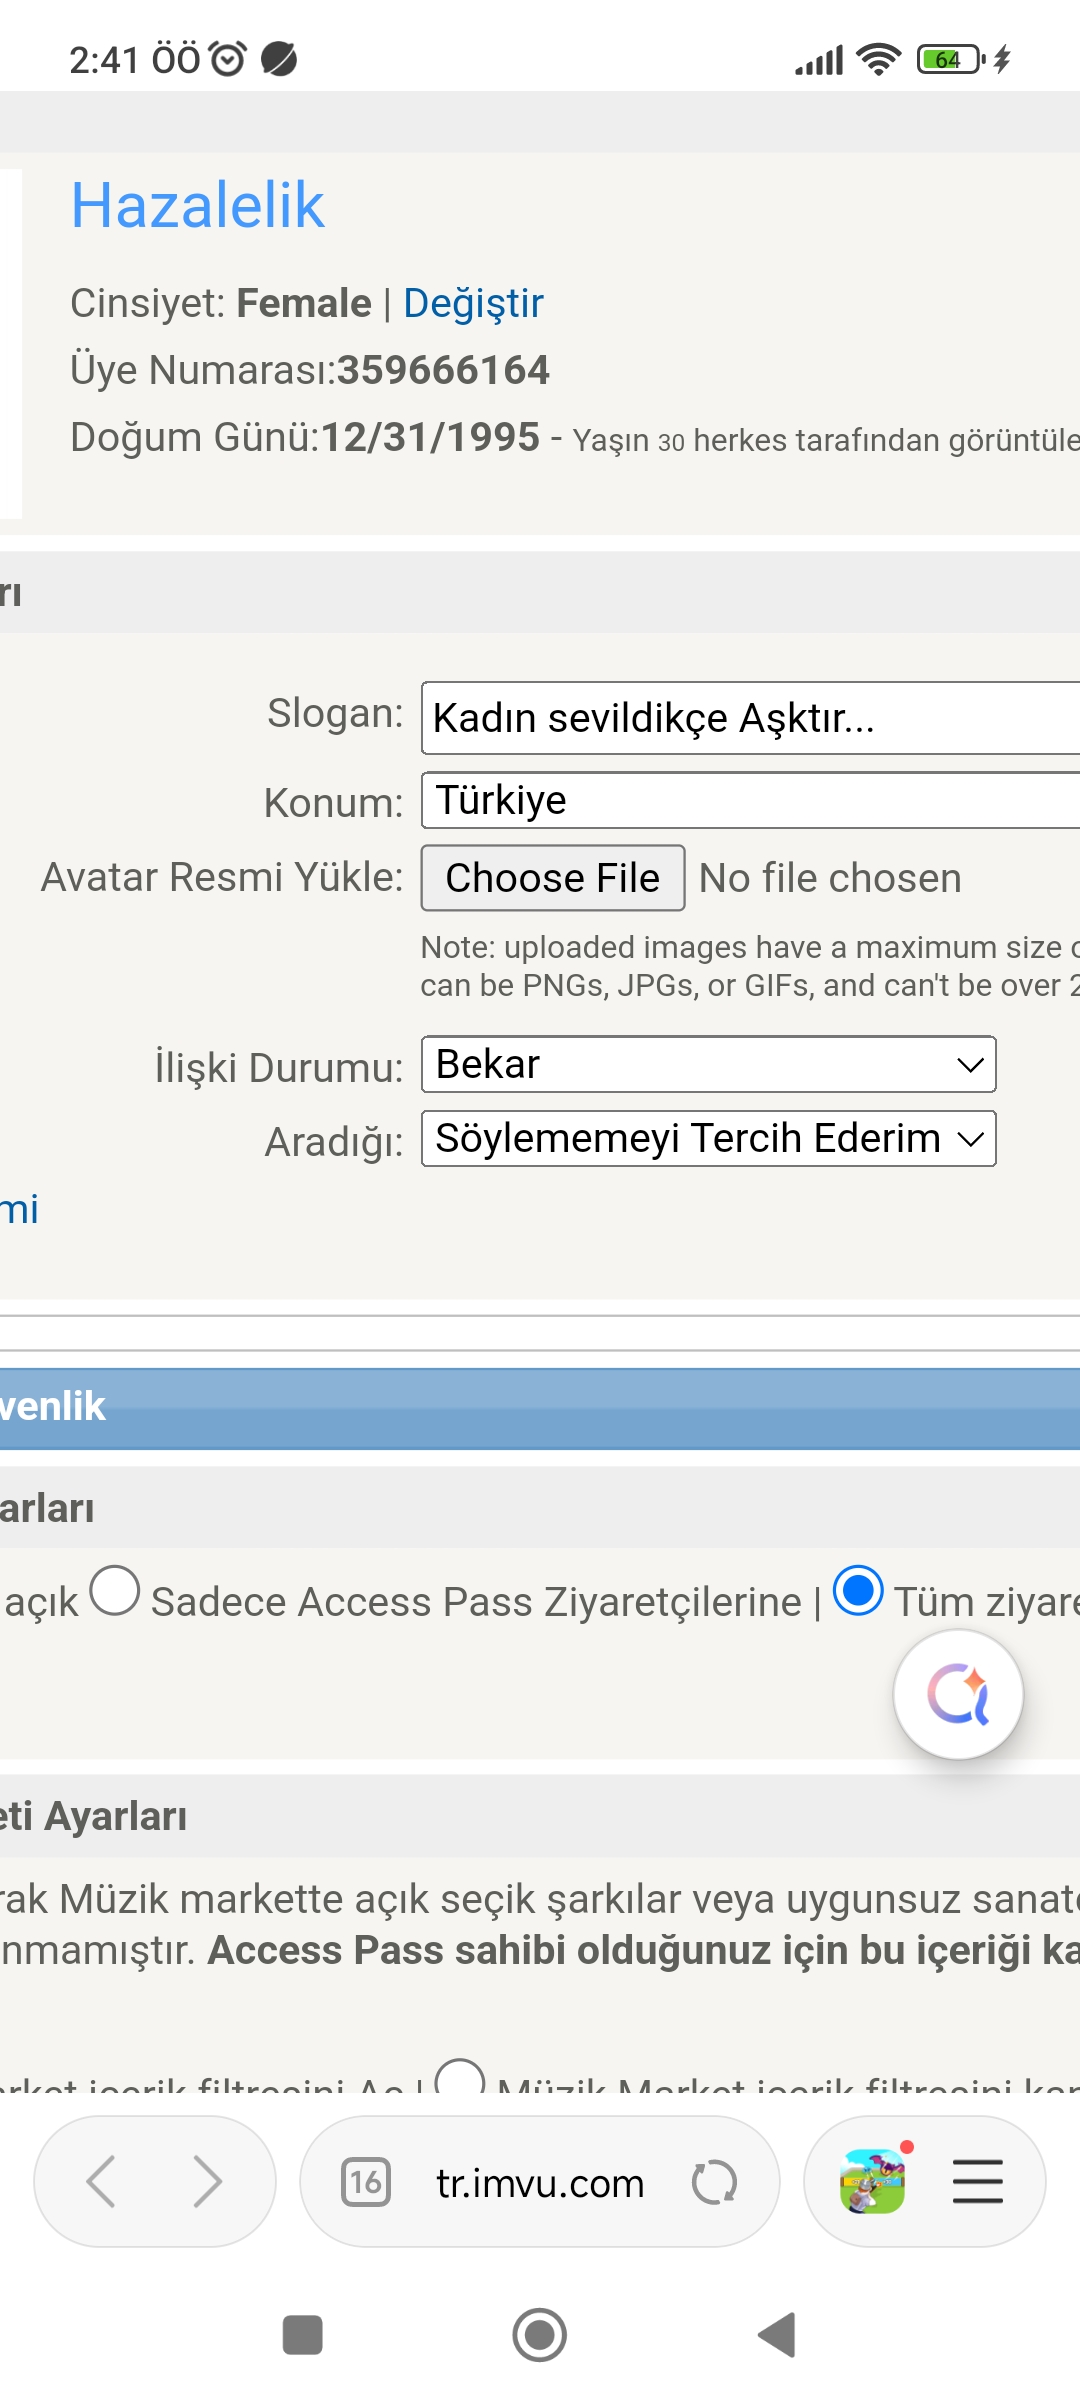
Task: Expand the Aradığı dropdown
Action: coord(708,1138)
